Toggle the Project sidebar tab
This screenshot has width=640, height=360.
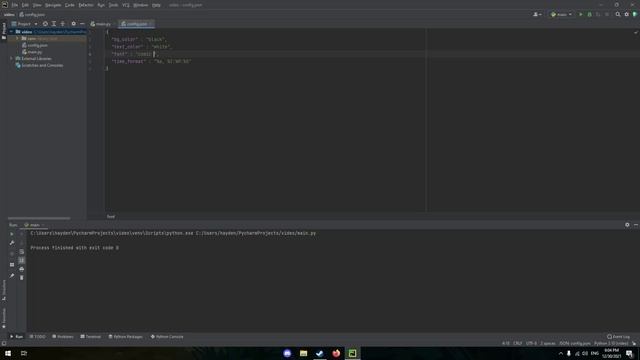[x=4, y=31]
